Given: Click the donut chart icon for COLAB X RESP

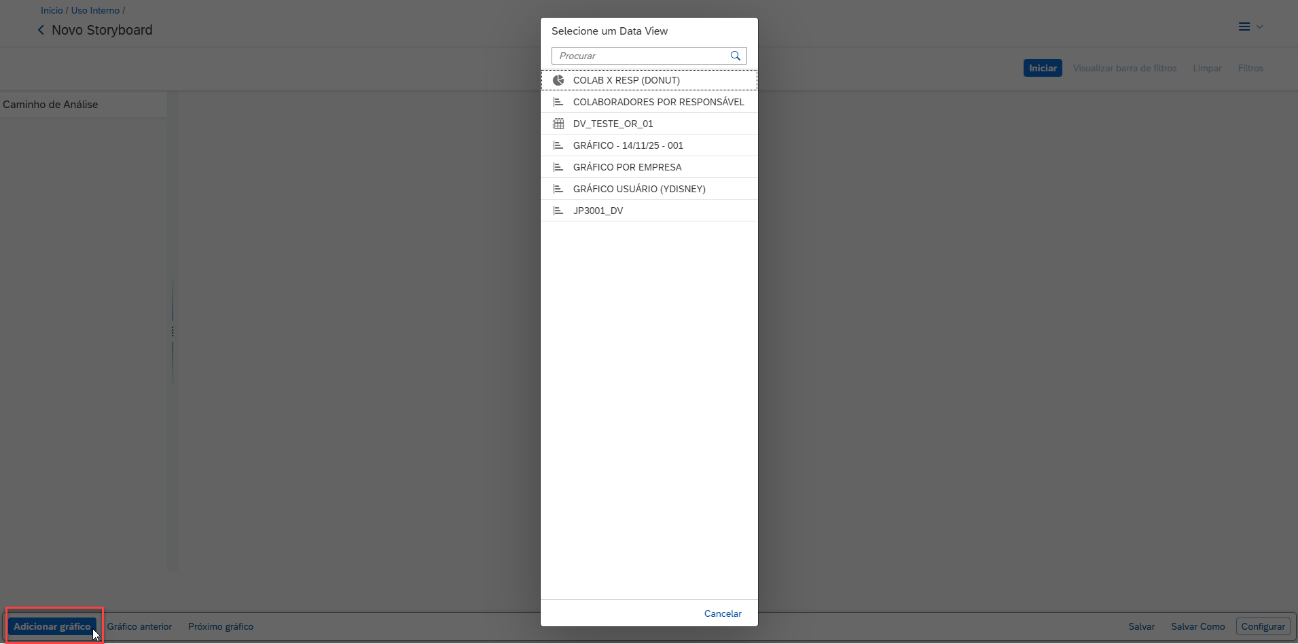Looking at the screenshot, I should click(x=559, y=80).
